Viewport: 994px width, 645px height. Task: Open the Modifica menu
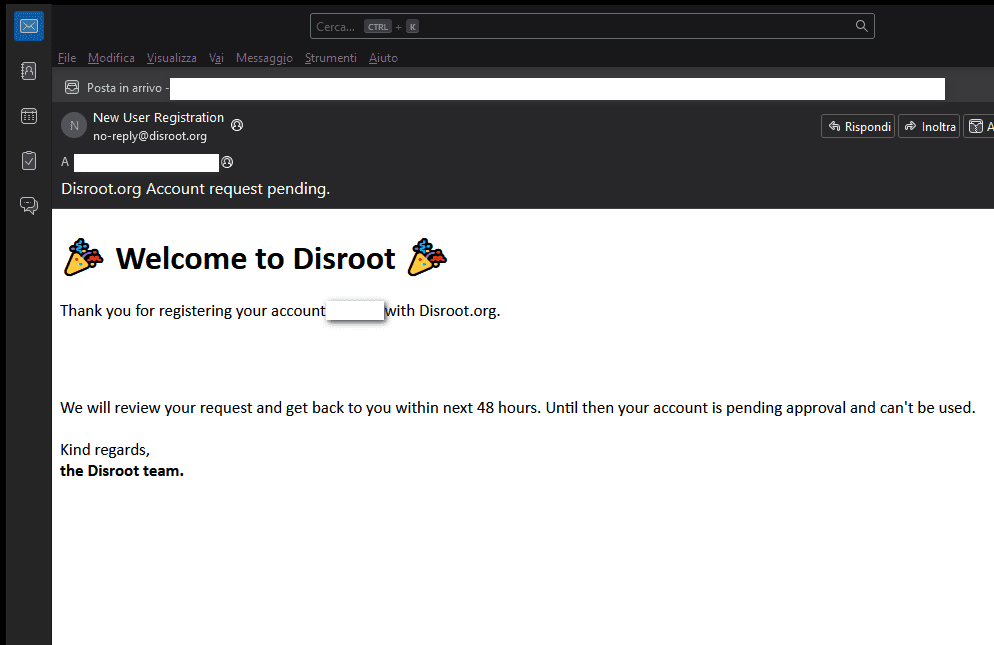112,58
